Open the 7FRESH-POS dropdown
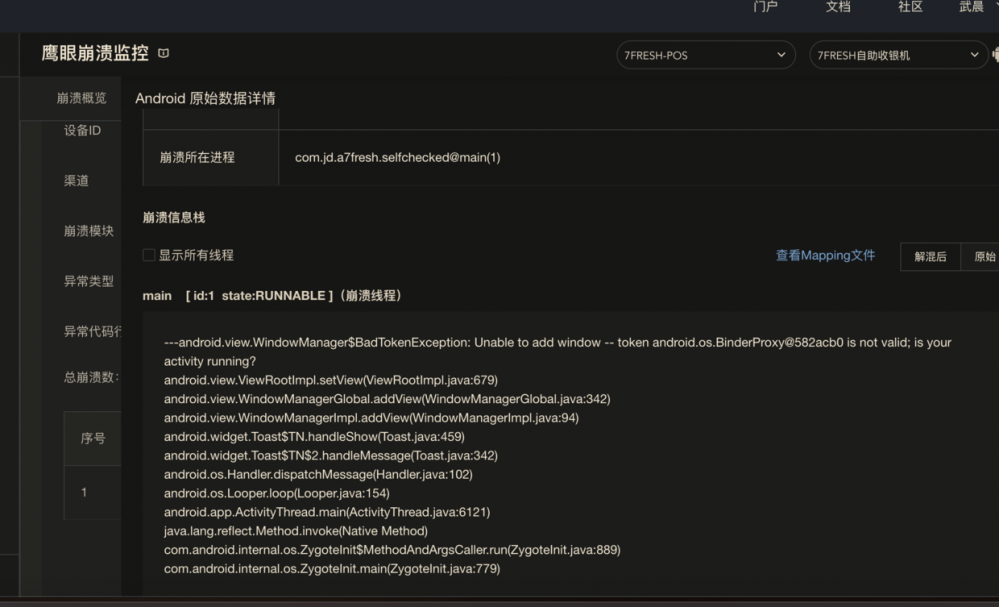Image resolution: width=999 pixels, height=607 pixels. click(705, 55)
